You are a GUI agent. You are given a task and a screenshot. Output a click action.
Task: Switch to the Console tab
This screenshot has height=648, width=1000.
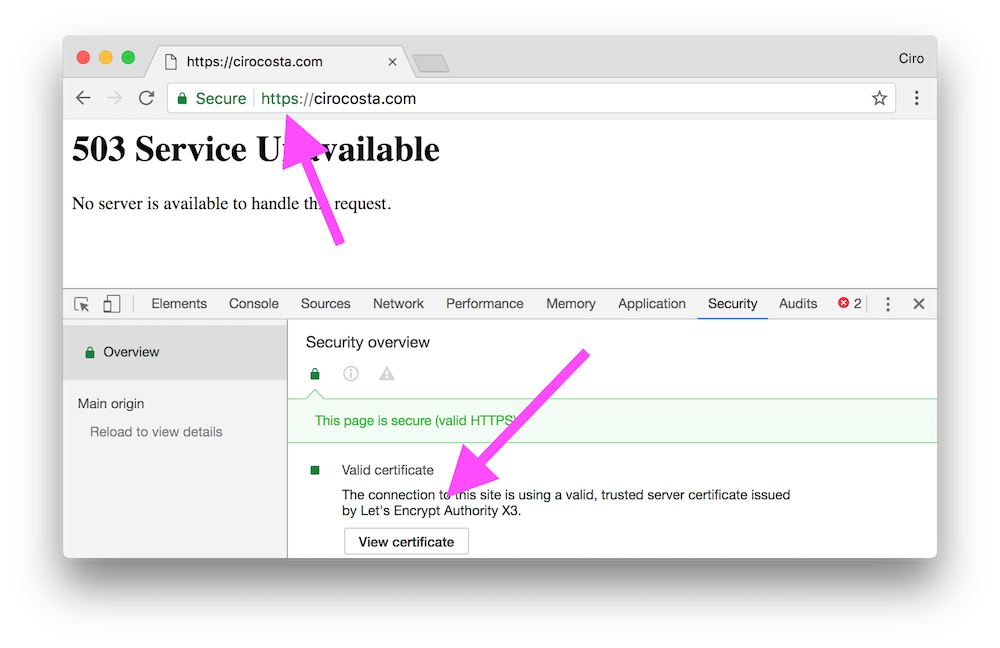coord(254,304)
